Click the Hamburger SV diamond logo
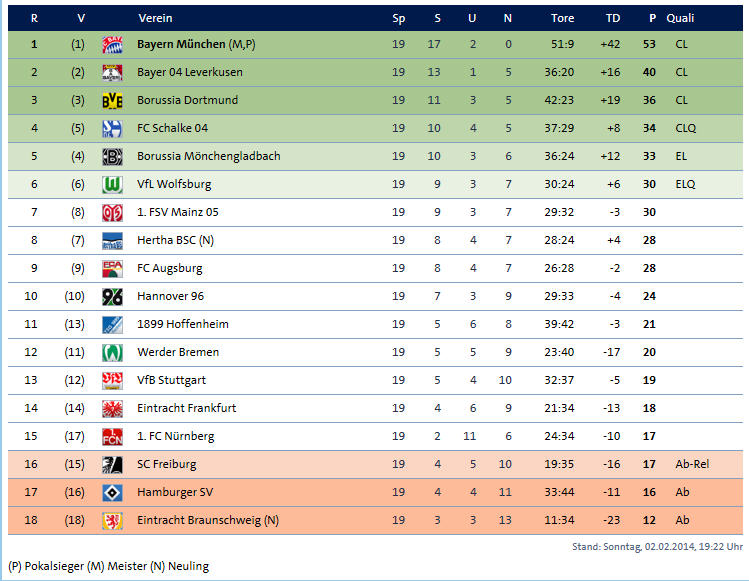Image resolution: width=749 pixels, height=581 pixels. [112, 493]
